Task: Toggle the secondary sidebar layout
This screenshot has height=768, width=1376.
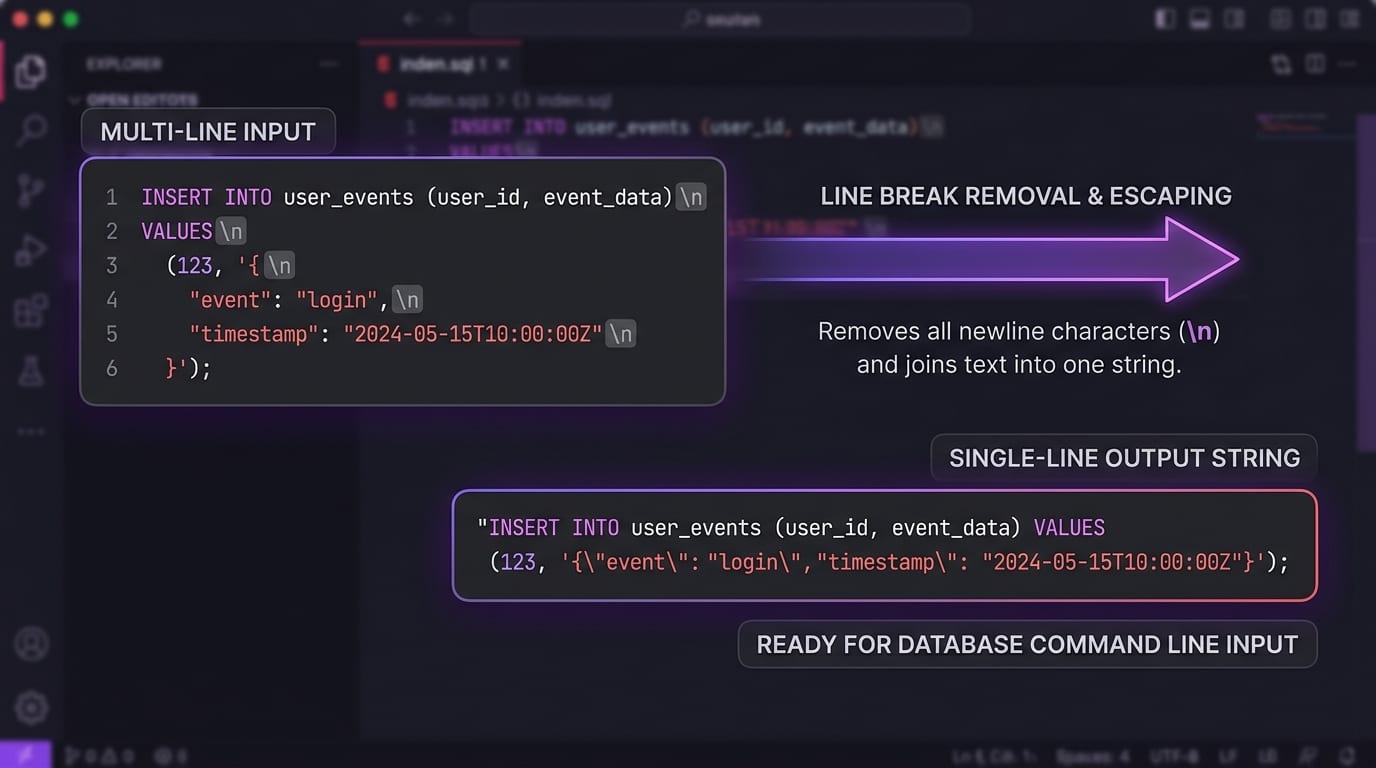Action: (x=1235, y=19)
